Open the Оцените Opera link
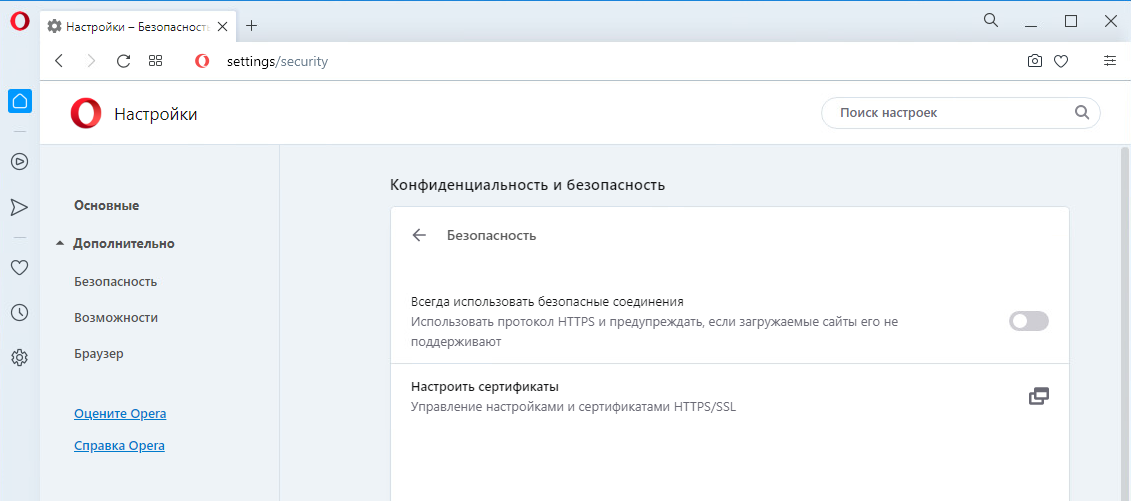Image resolution: width=1131 pixels, height=501 pixels. tap(120, 414)
